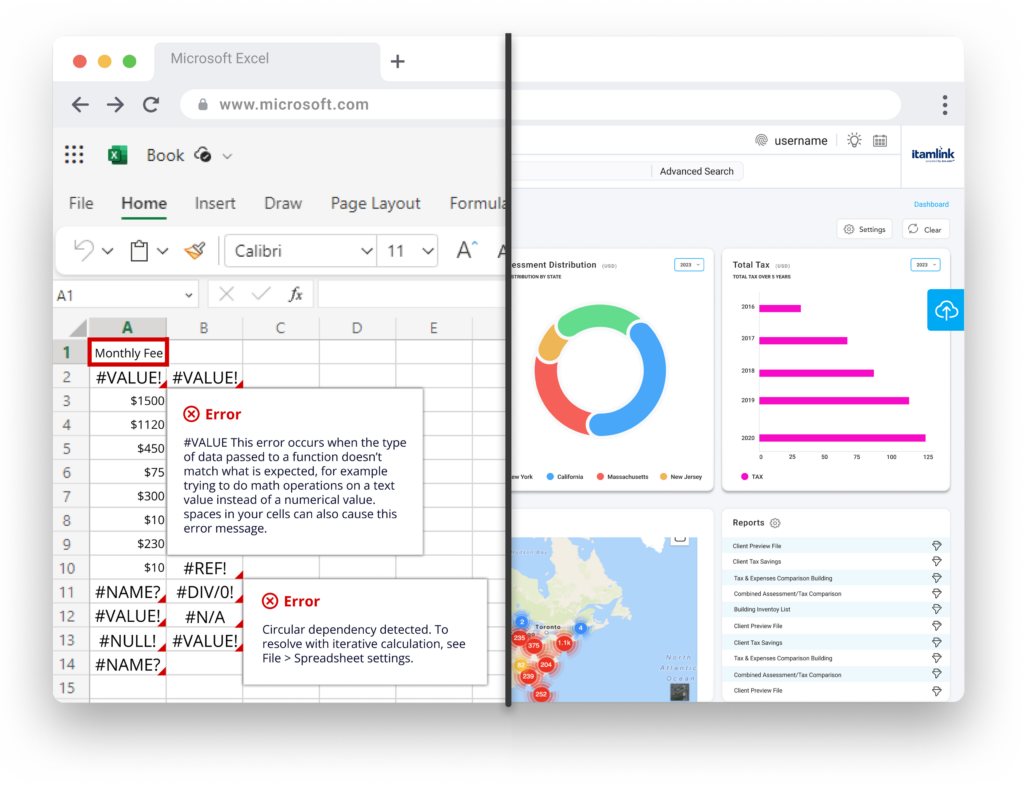Open the File menu tab
Screen dimensions: 1024x785
coord(81,203)
